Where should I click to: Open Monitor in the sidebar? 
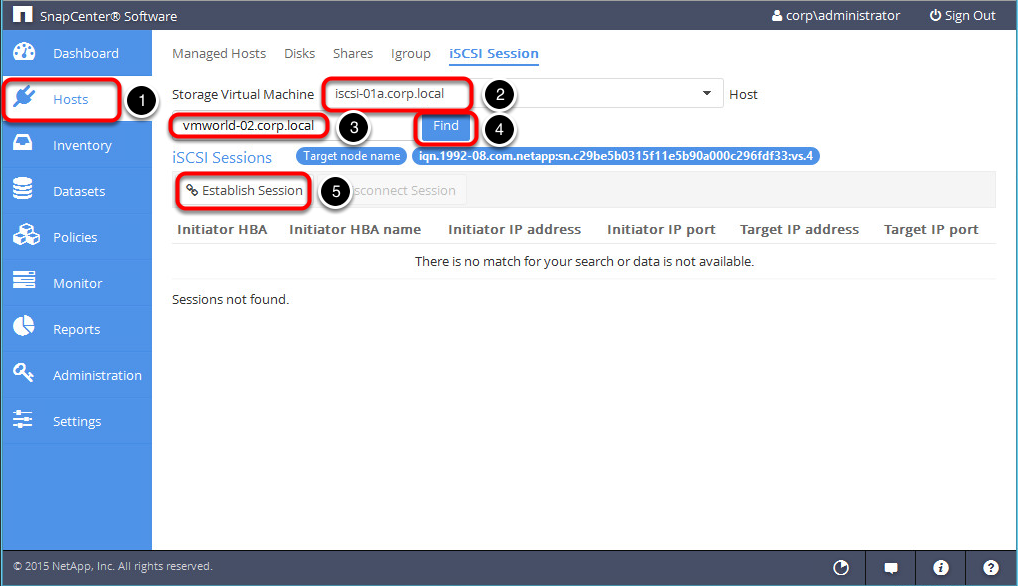point(77,284)
